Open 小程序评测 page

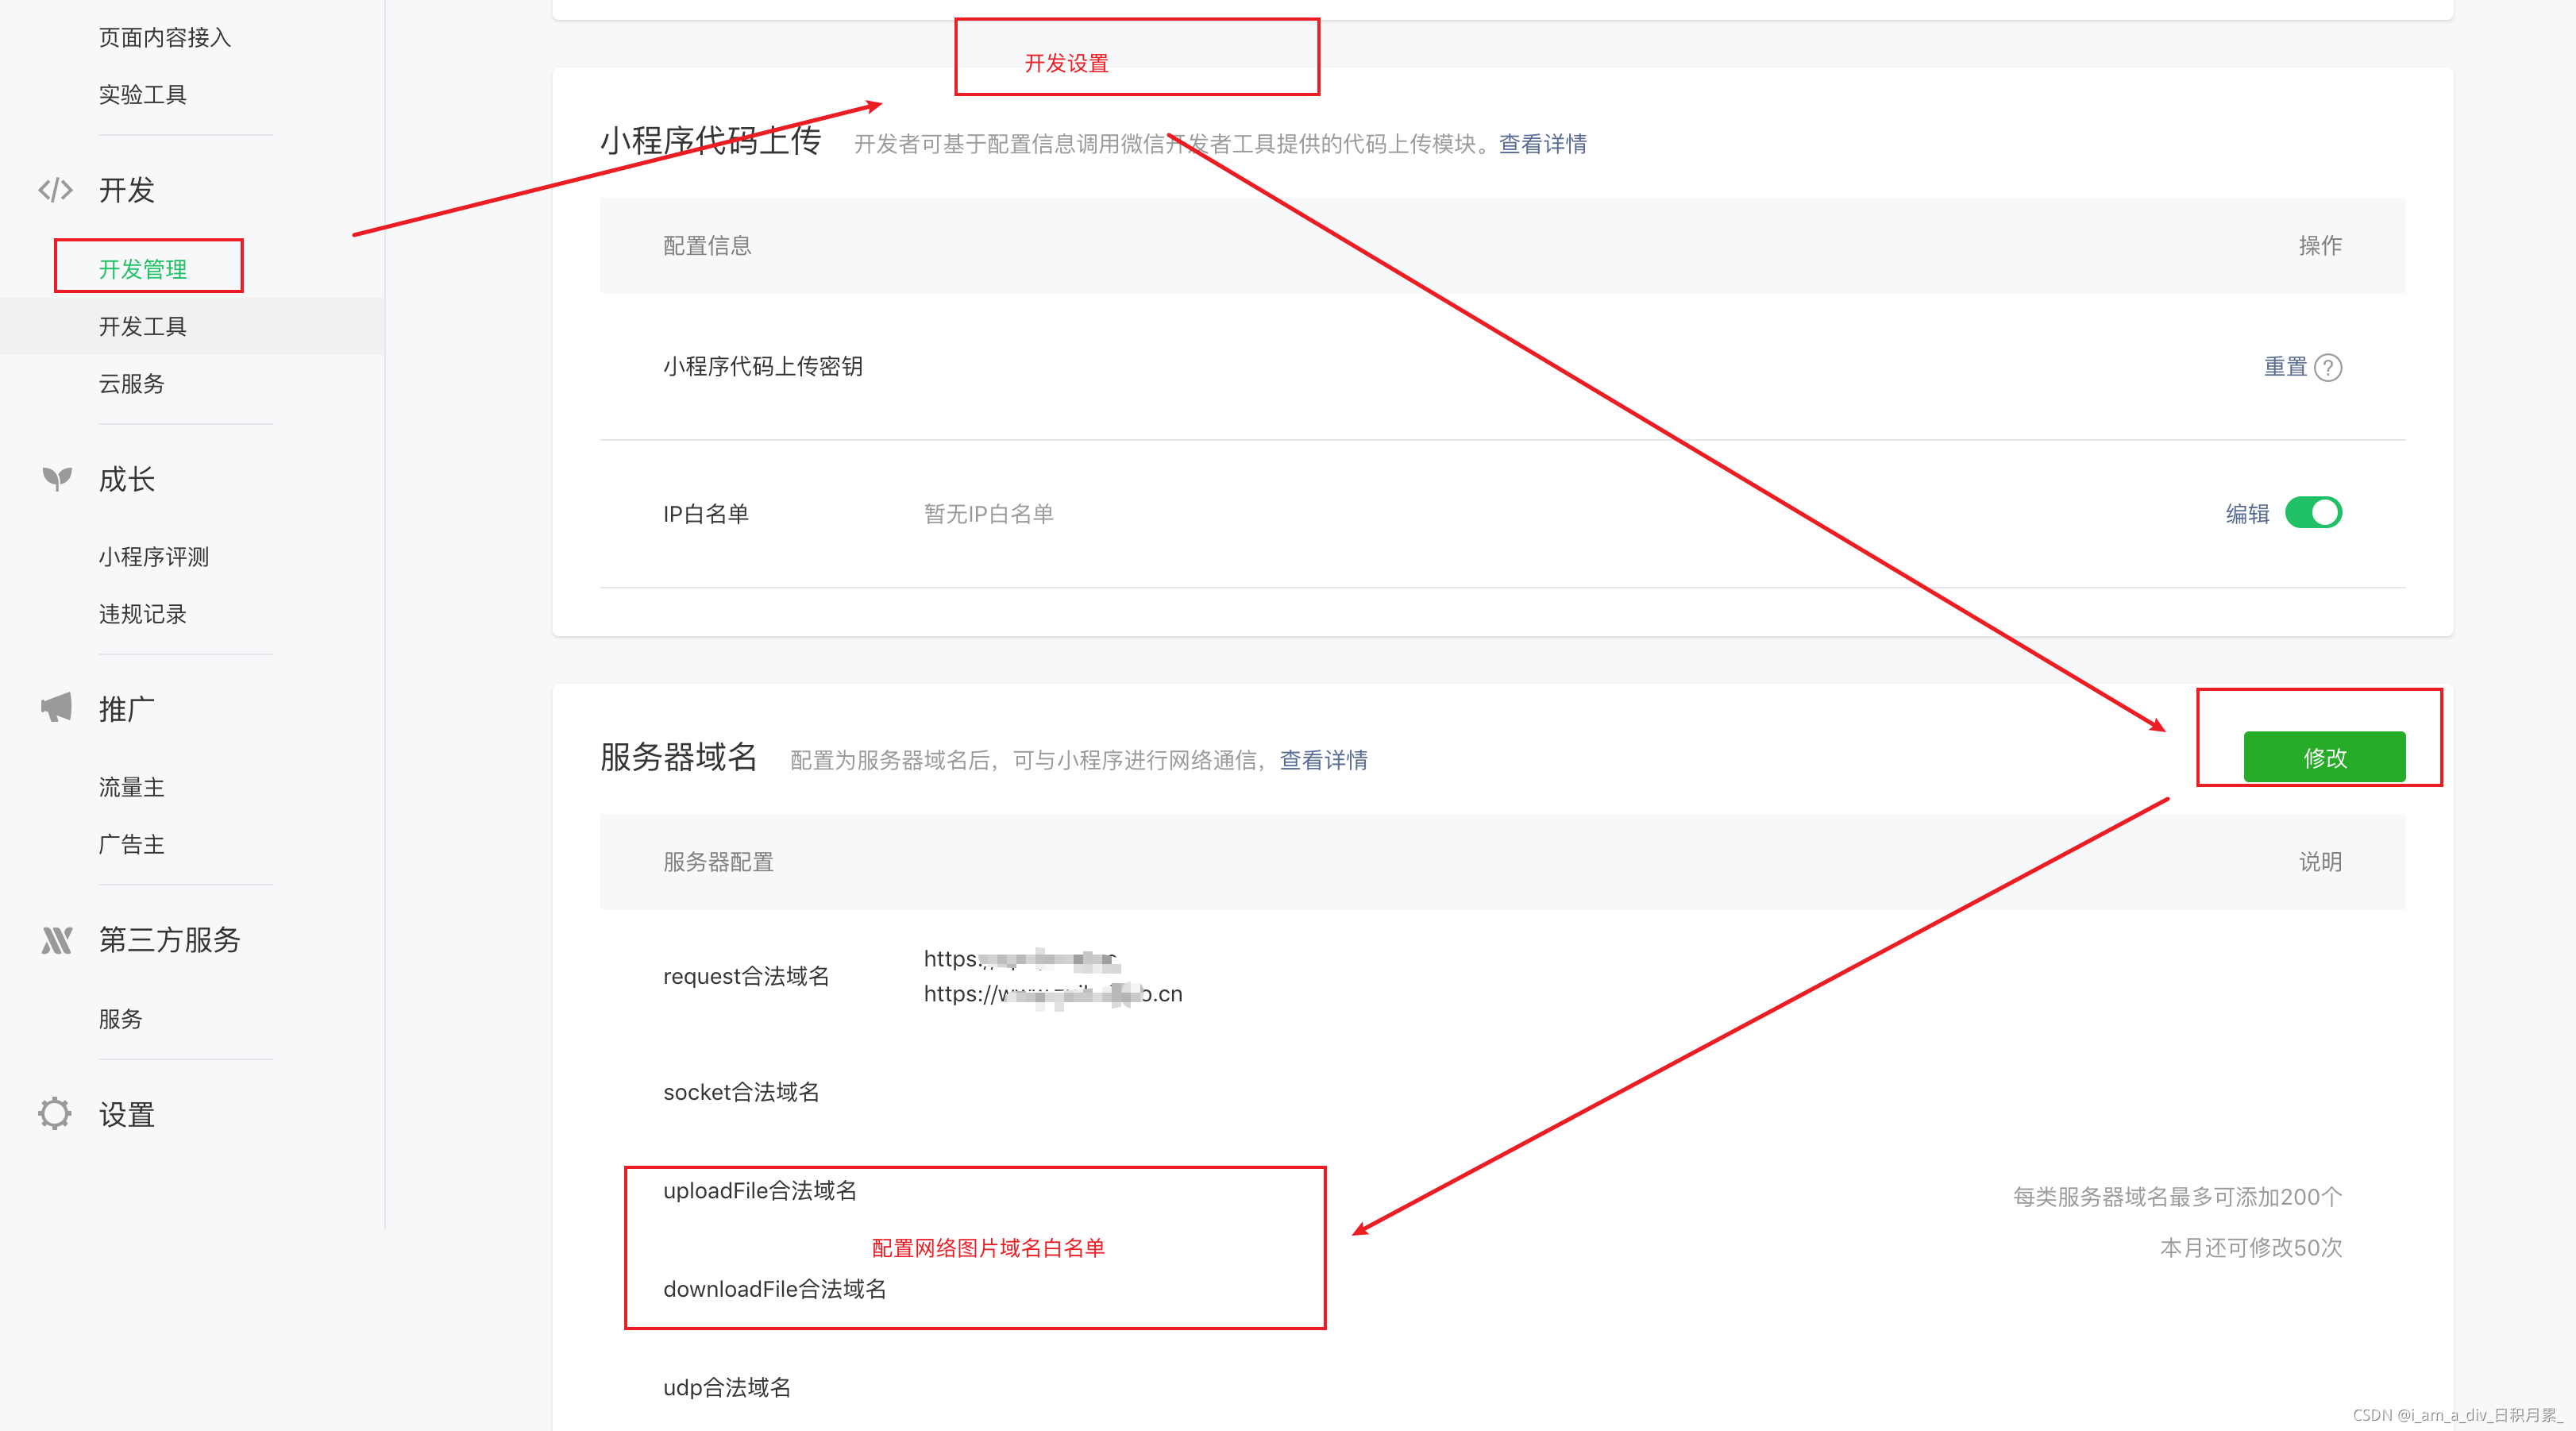(153, 557)
